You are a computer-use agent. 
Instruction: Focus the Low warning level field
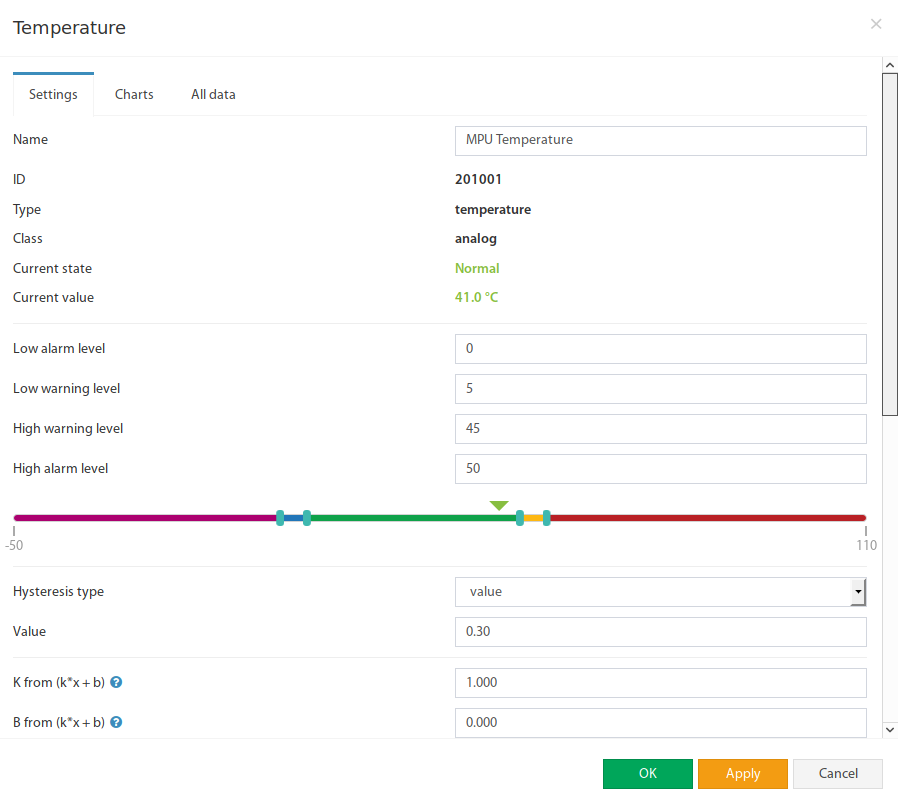pos(660,389)
